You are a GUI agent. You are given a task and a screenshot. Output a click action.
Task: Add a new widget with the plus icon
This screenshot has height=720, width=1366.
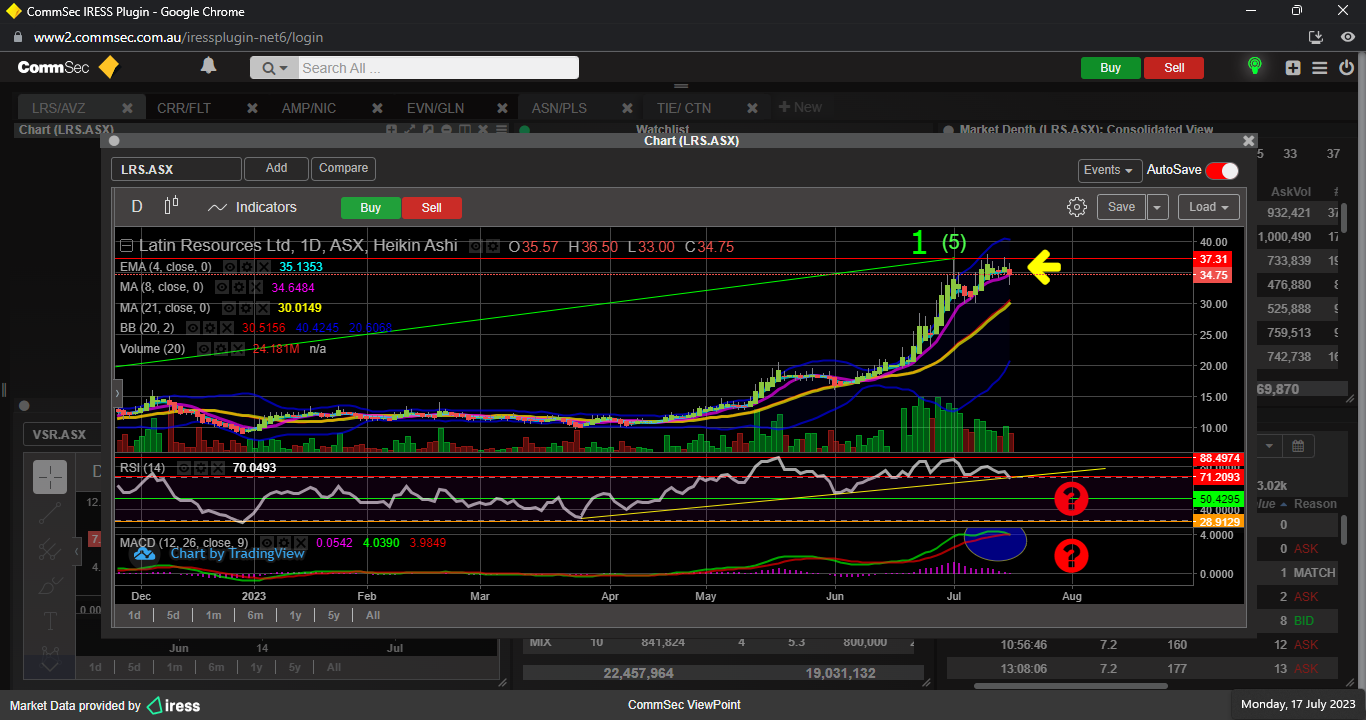[x=1293, y=68]
